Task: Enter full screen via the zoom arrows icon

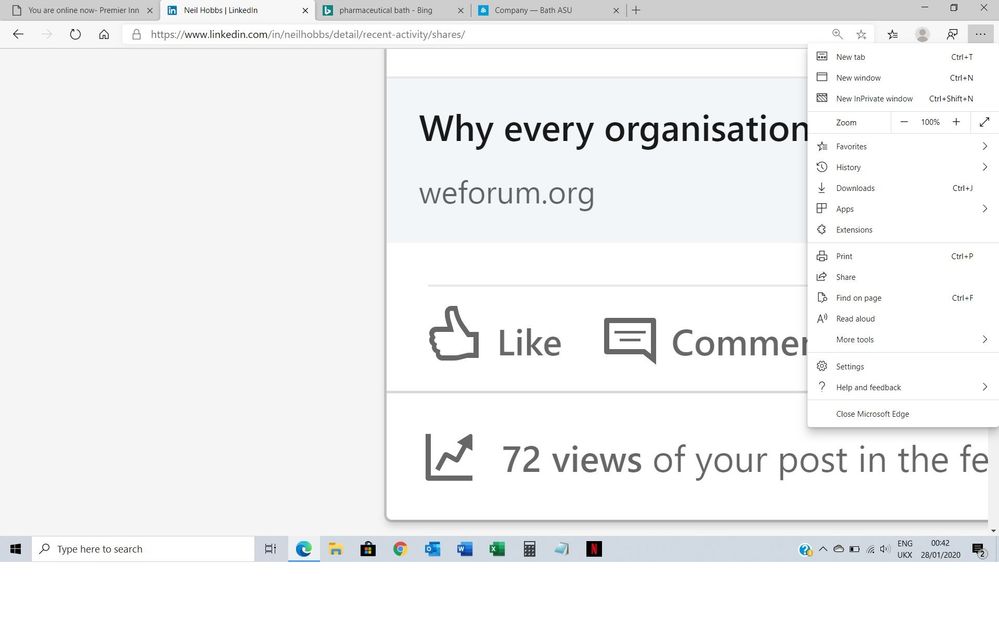Action: tap(984, 122)
